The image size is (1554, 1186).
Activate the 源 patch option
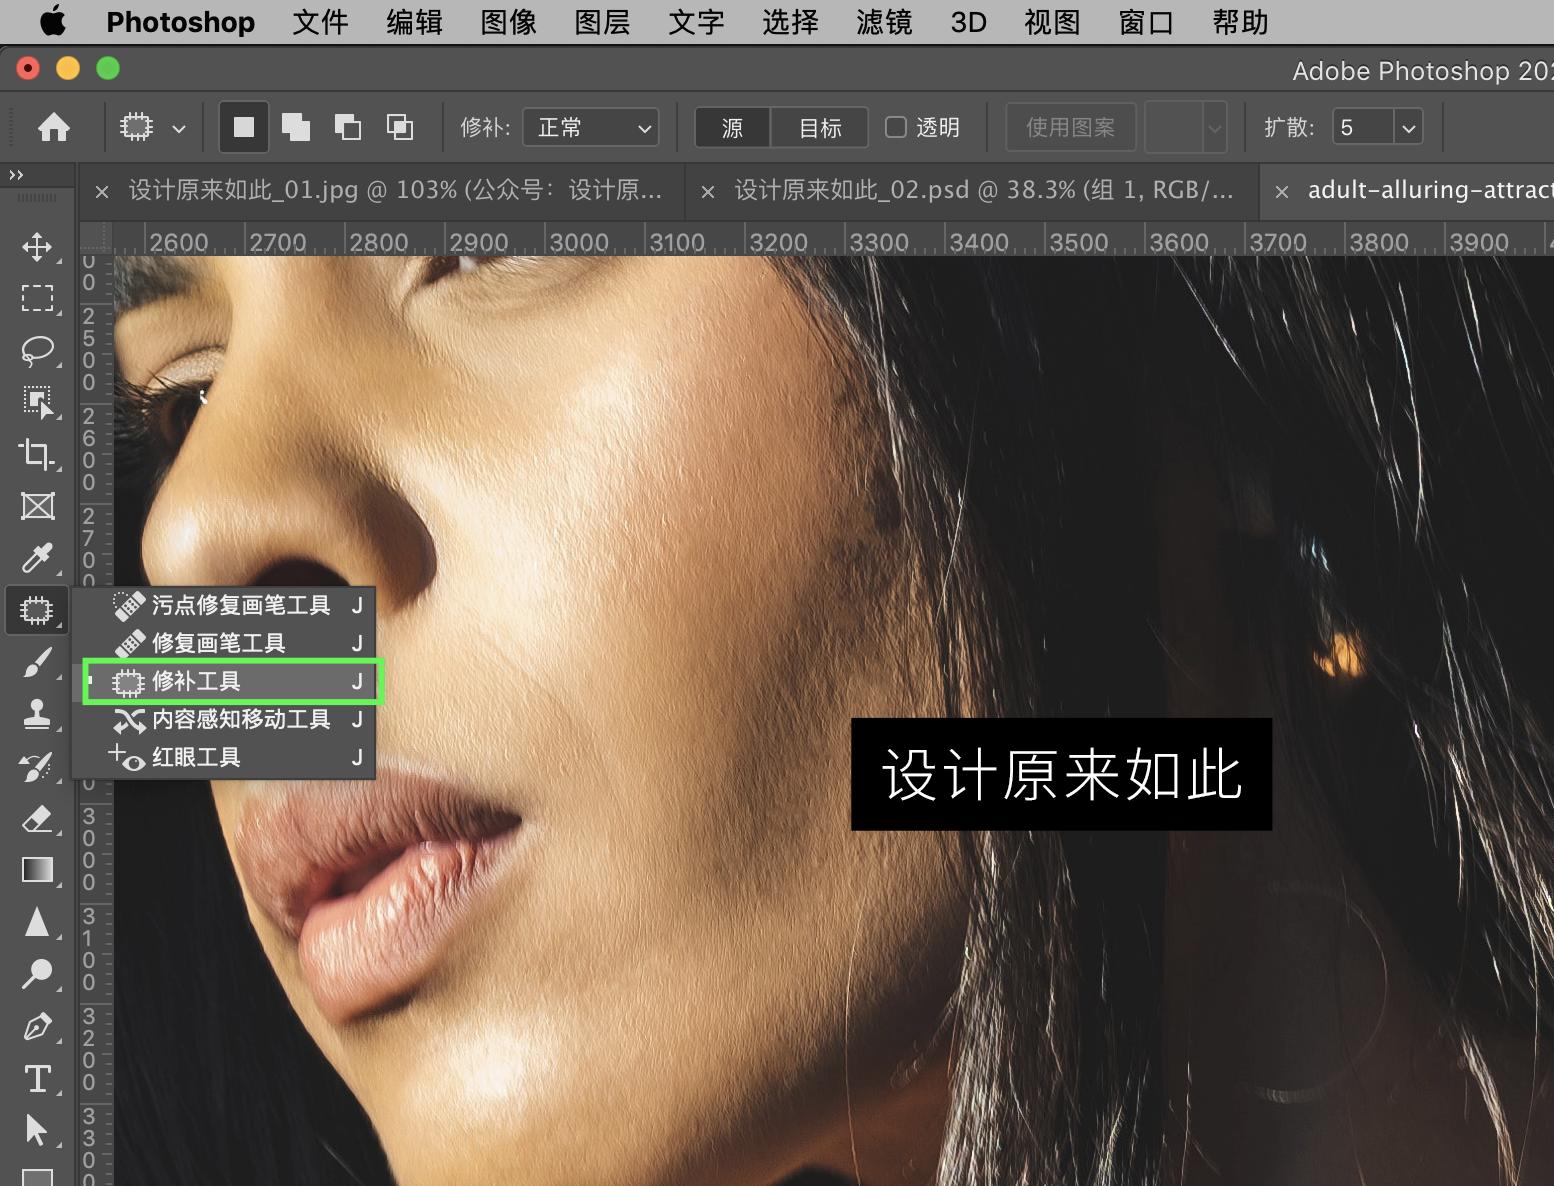click(x=731, y=127)
